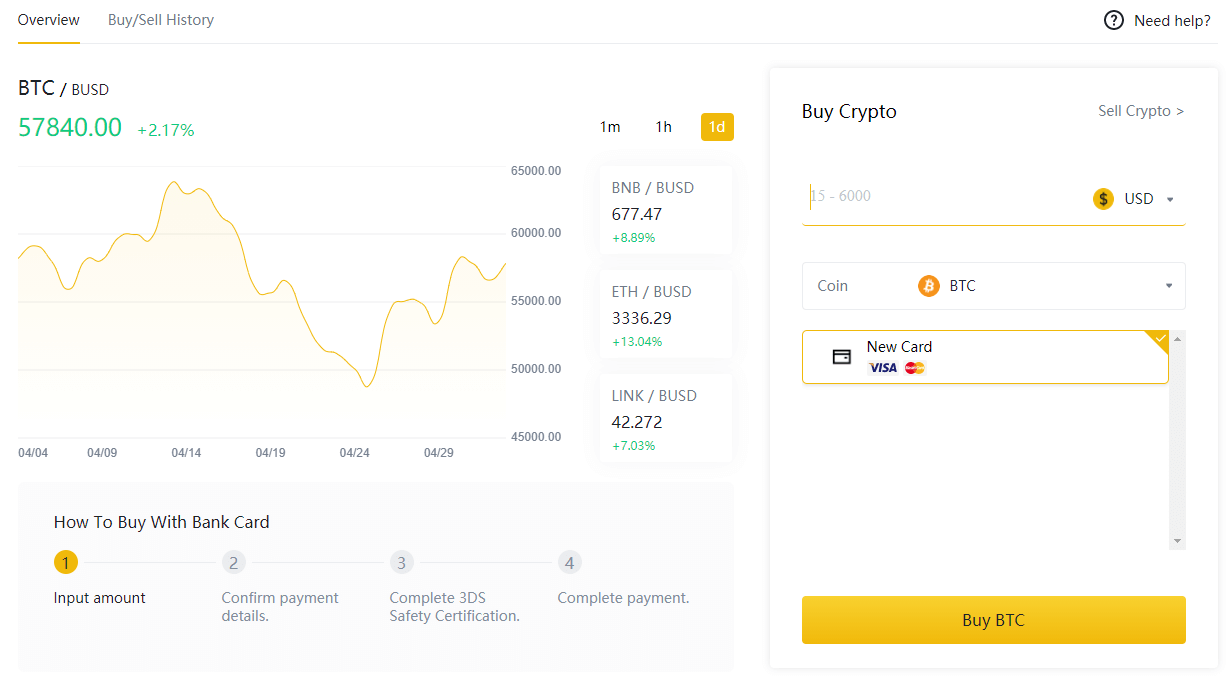Switch to the Buy/Sell History tab
This screenshot has height=688, width=1232.
click(x=160, y=19)
